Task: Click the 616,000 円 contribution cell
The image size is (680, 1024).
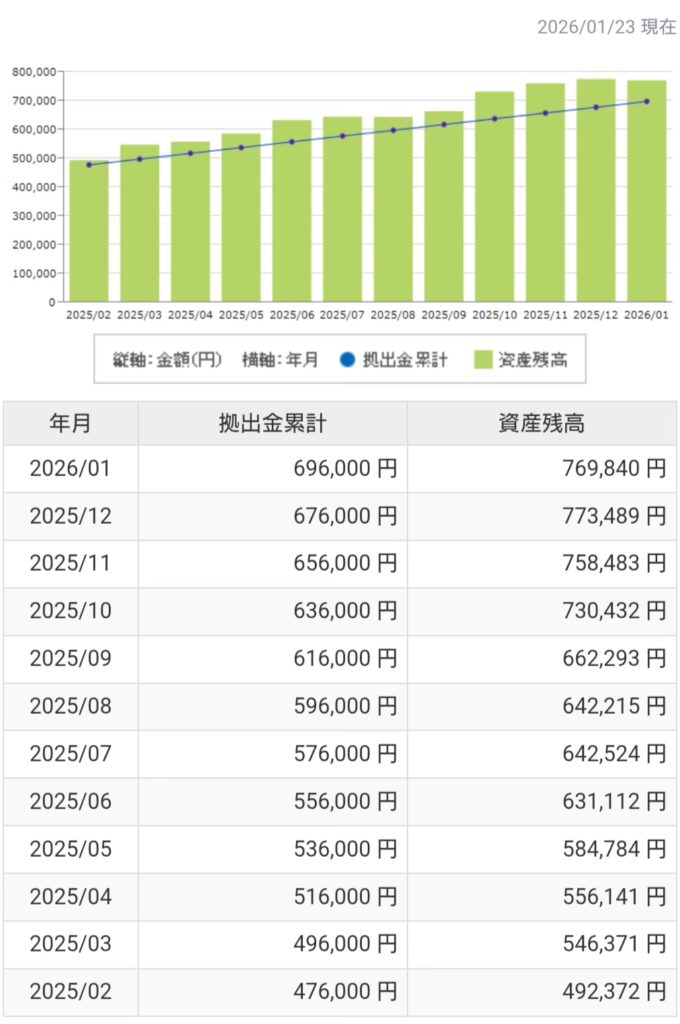Action: pyautogui.click(x=272, y=658)
